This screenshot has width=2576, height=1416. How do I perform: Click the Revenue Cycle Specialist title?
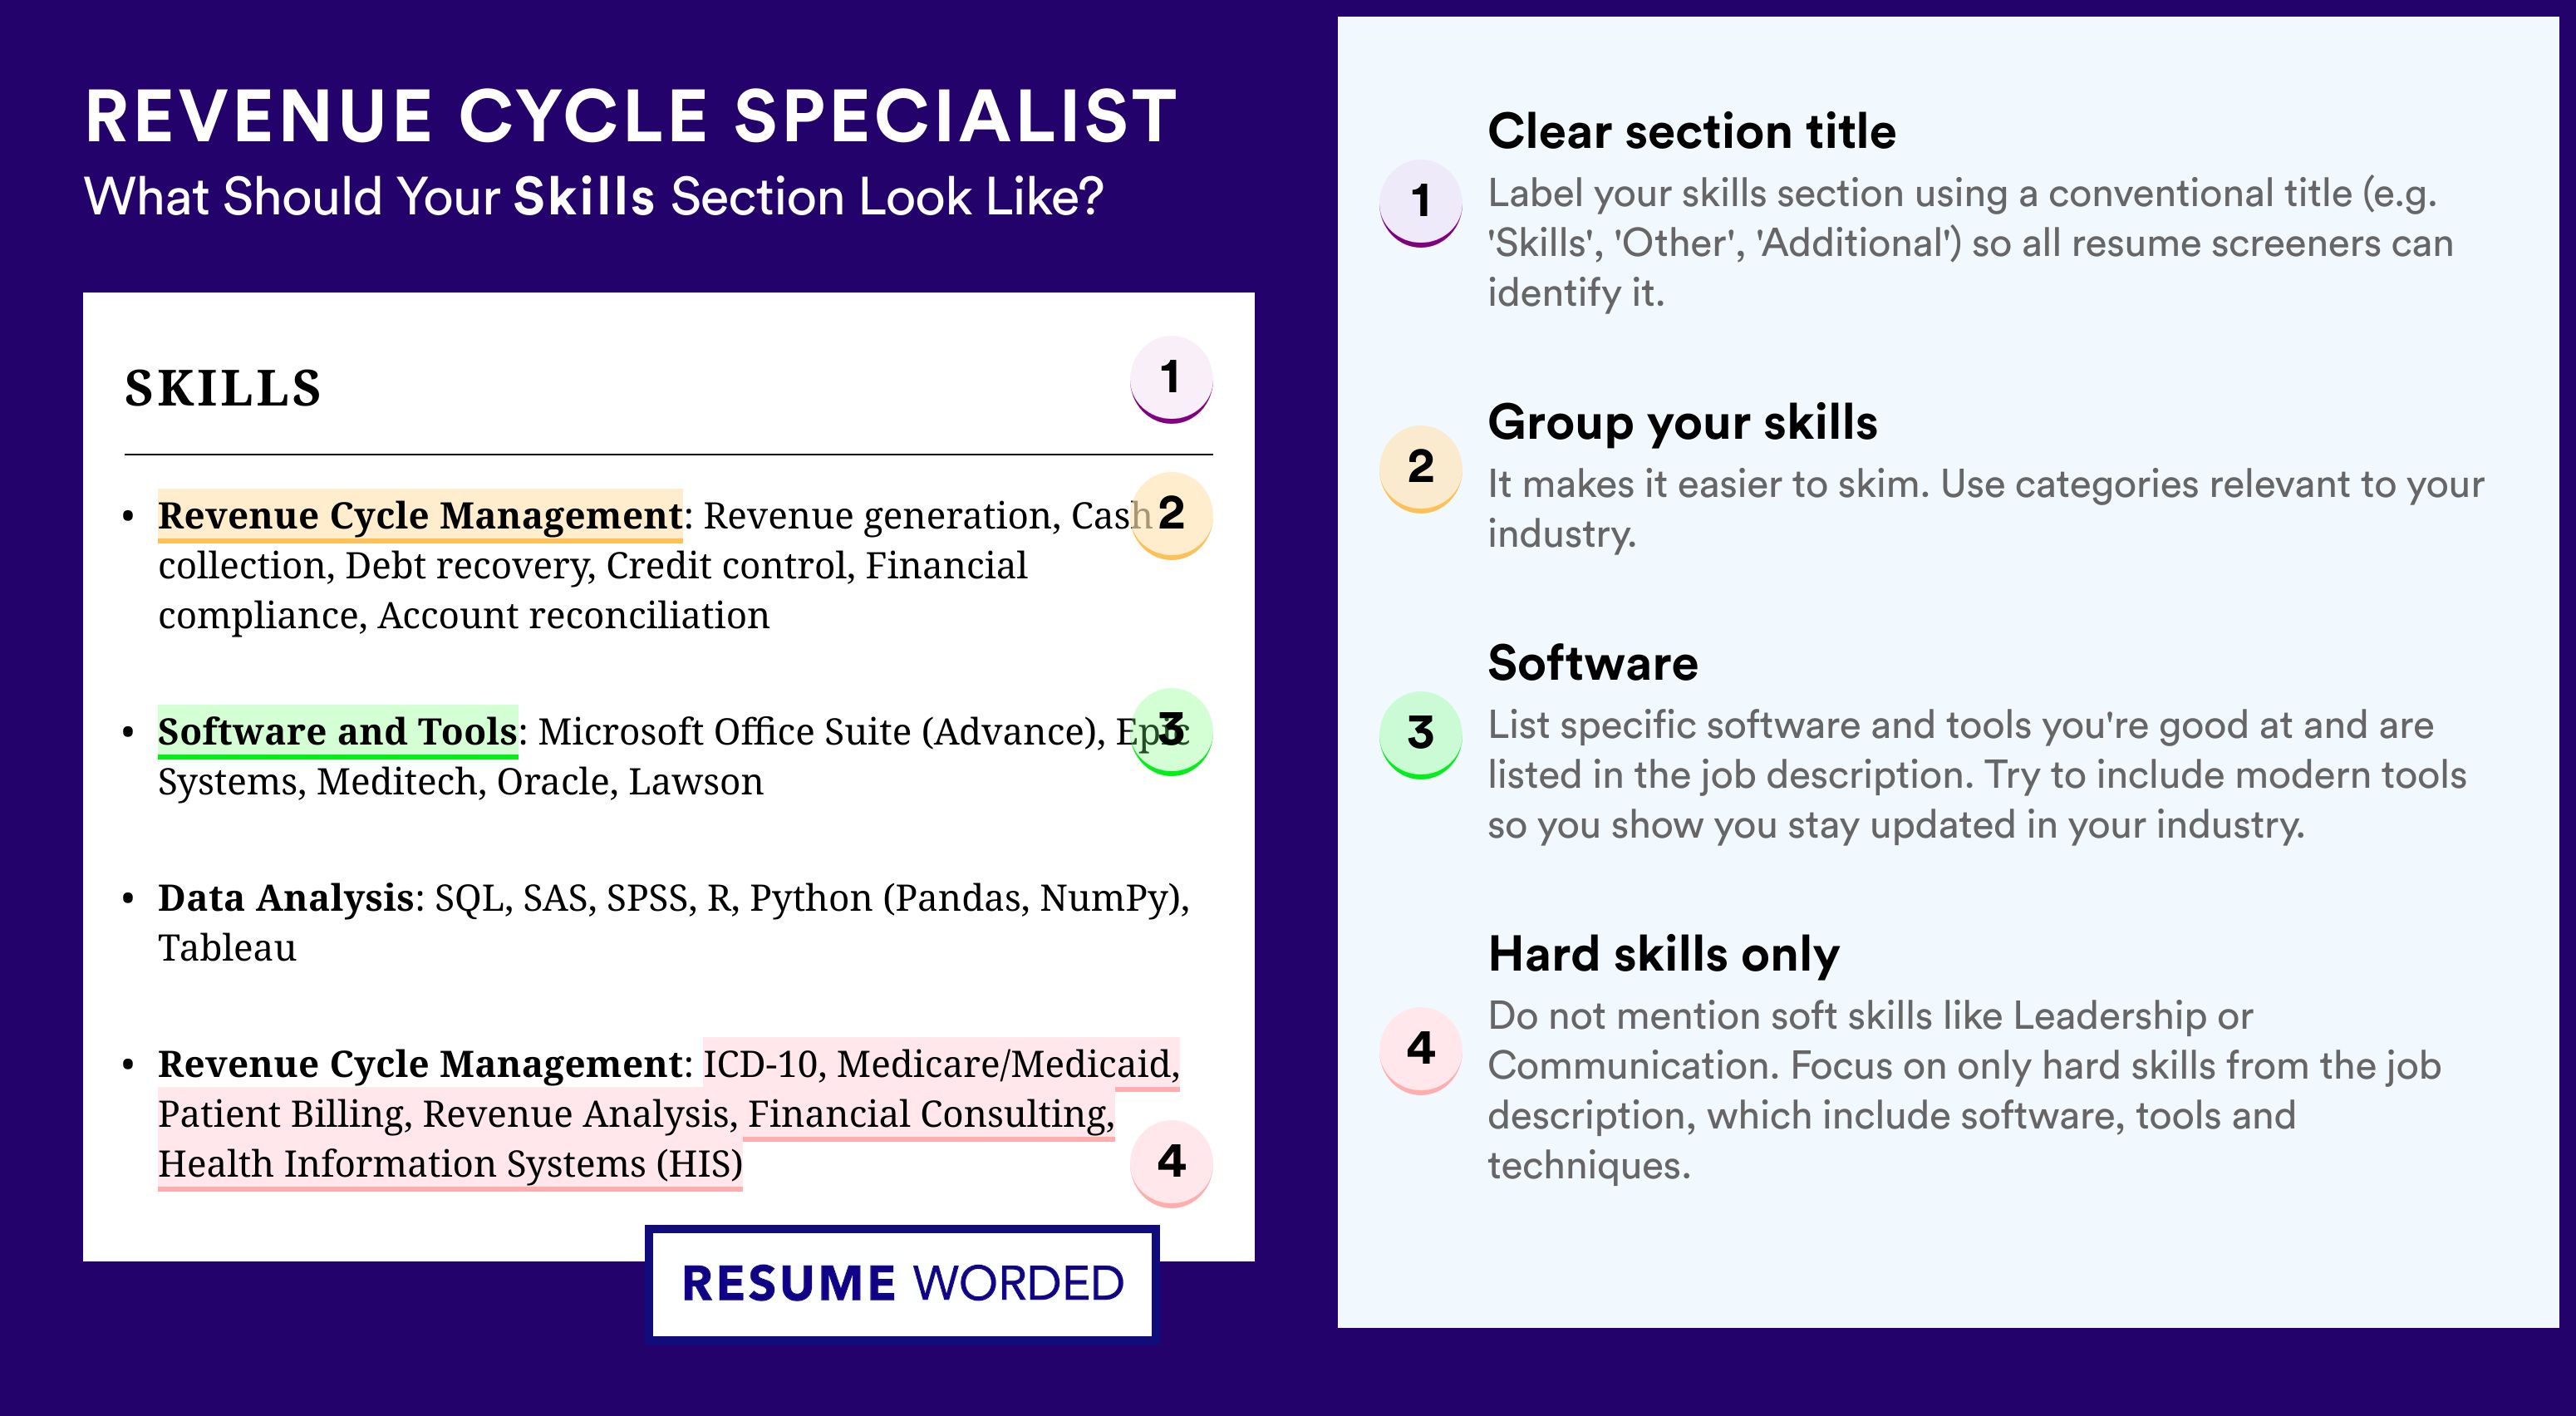tap(631, 116)
